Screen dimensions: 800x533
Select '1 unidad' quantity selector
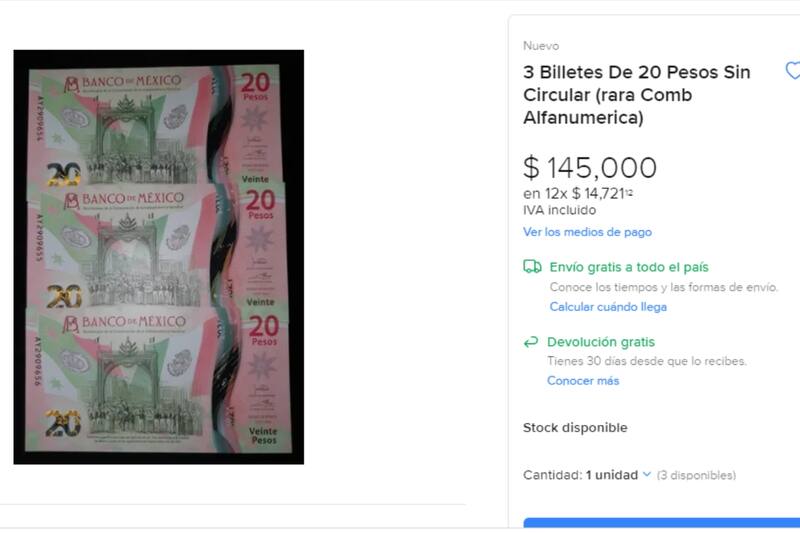(612, 475)
